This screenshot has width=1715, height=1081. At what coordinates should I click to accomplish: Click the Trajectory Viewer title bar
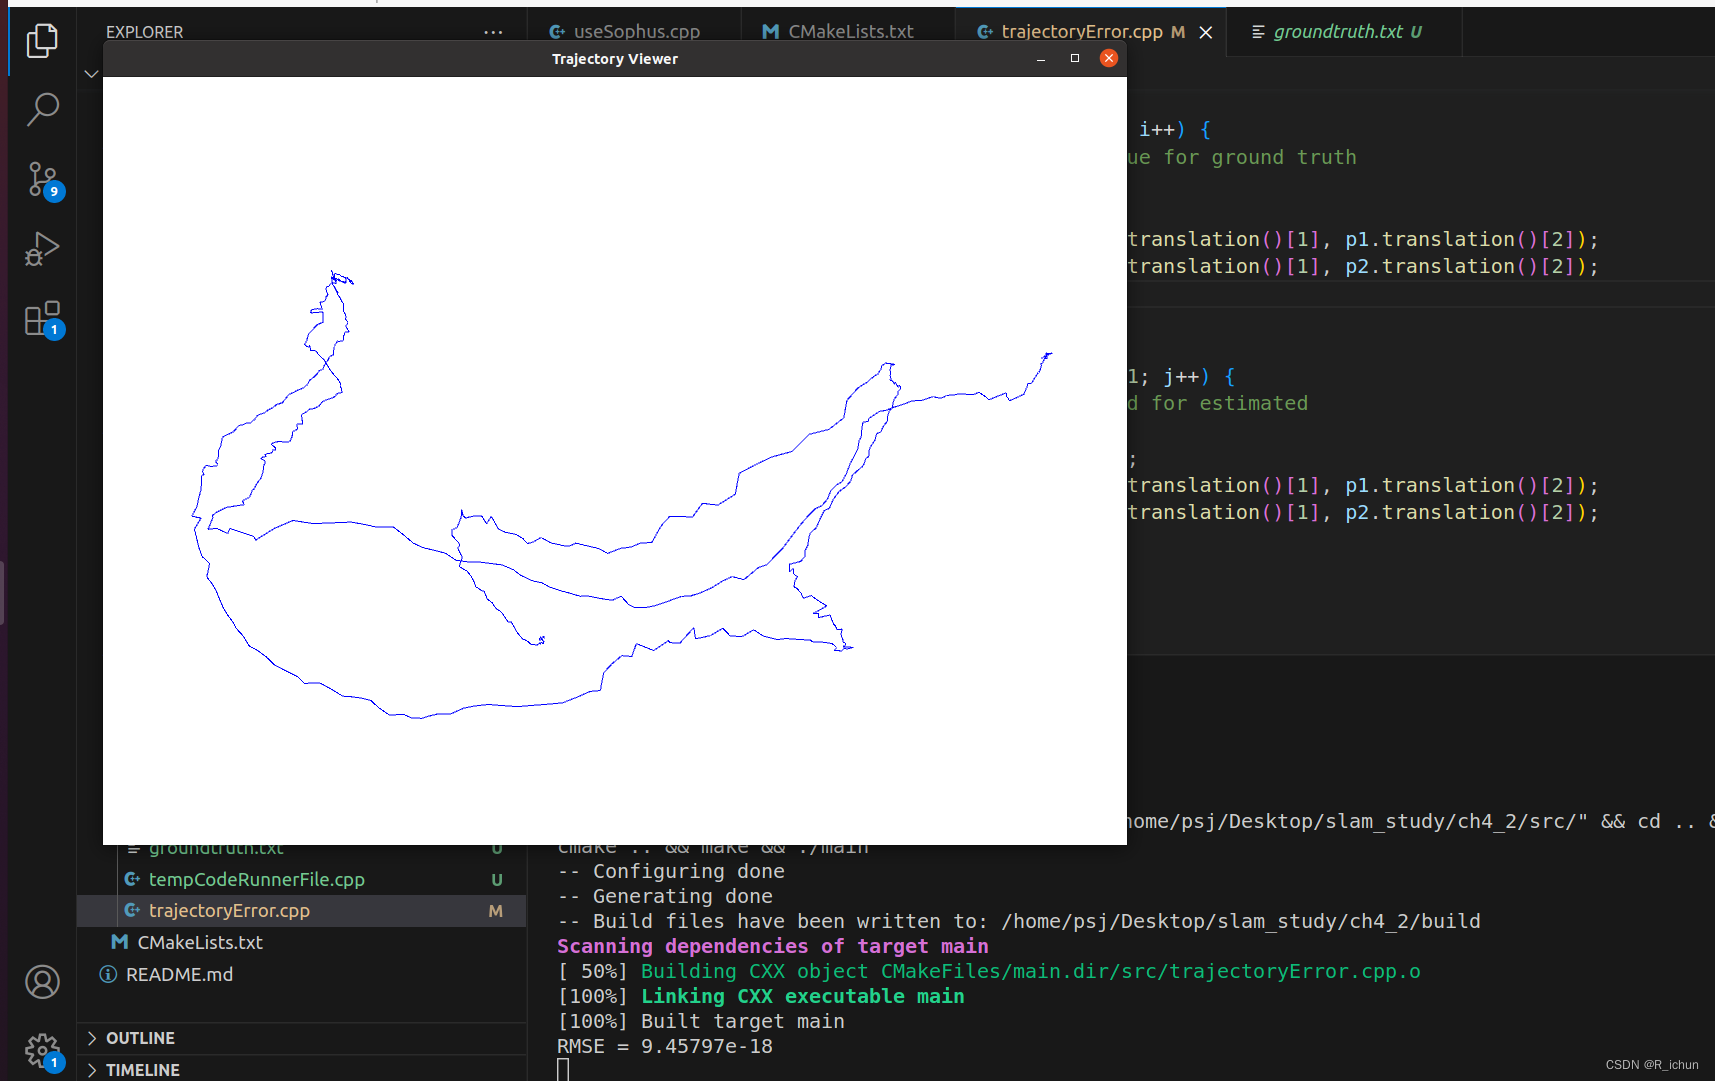coord(615,59)
